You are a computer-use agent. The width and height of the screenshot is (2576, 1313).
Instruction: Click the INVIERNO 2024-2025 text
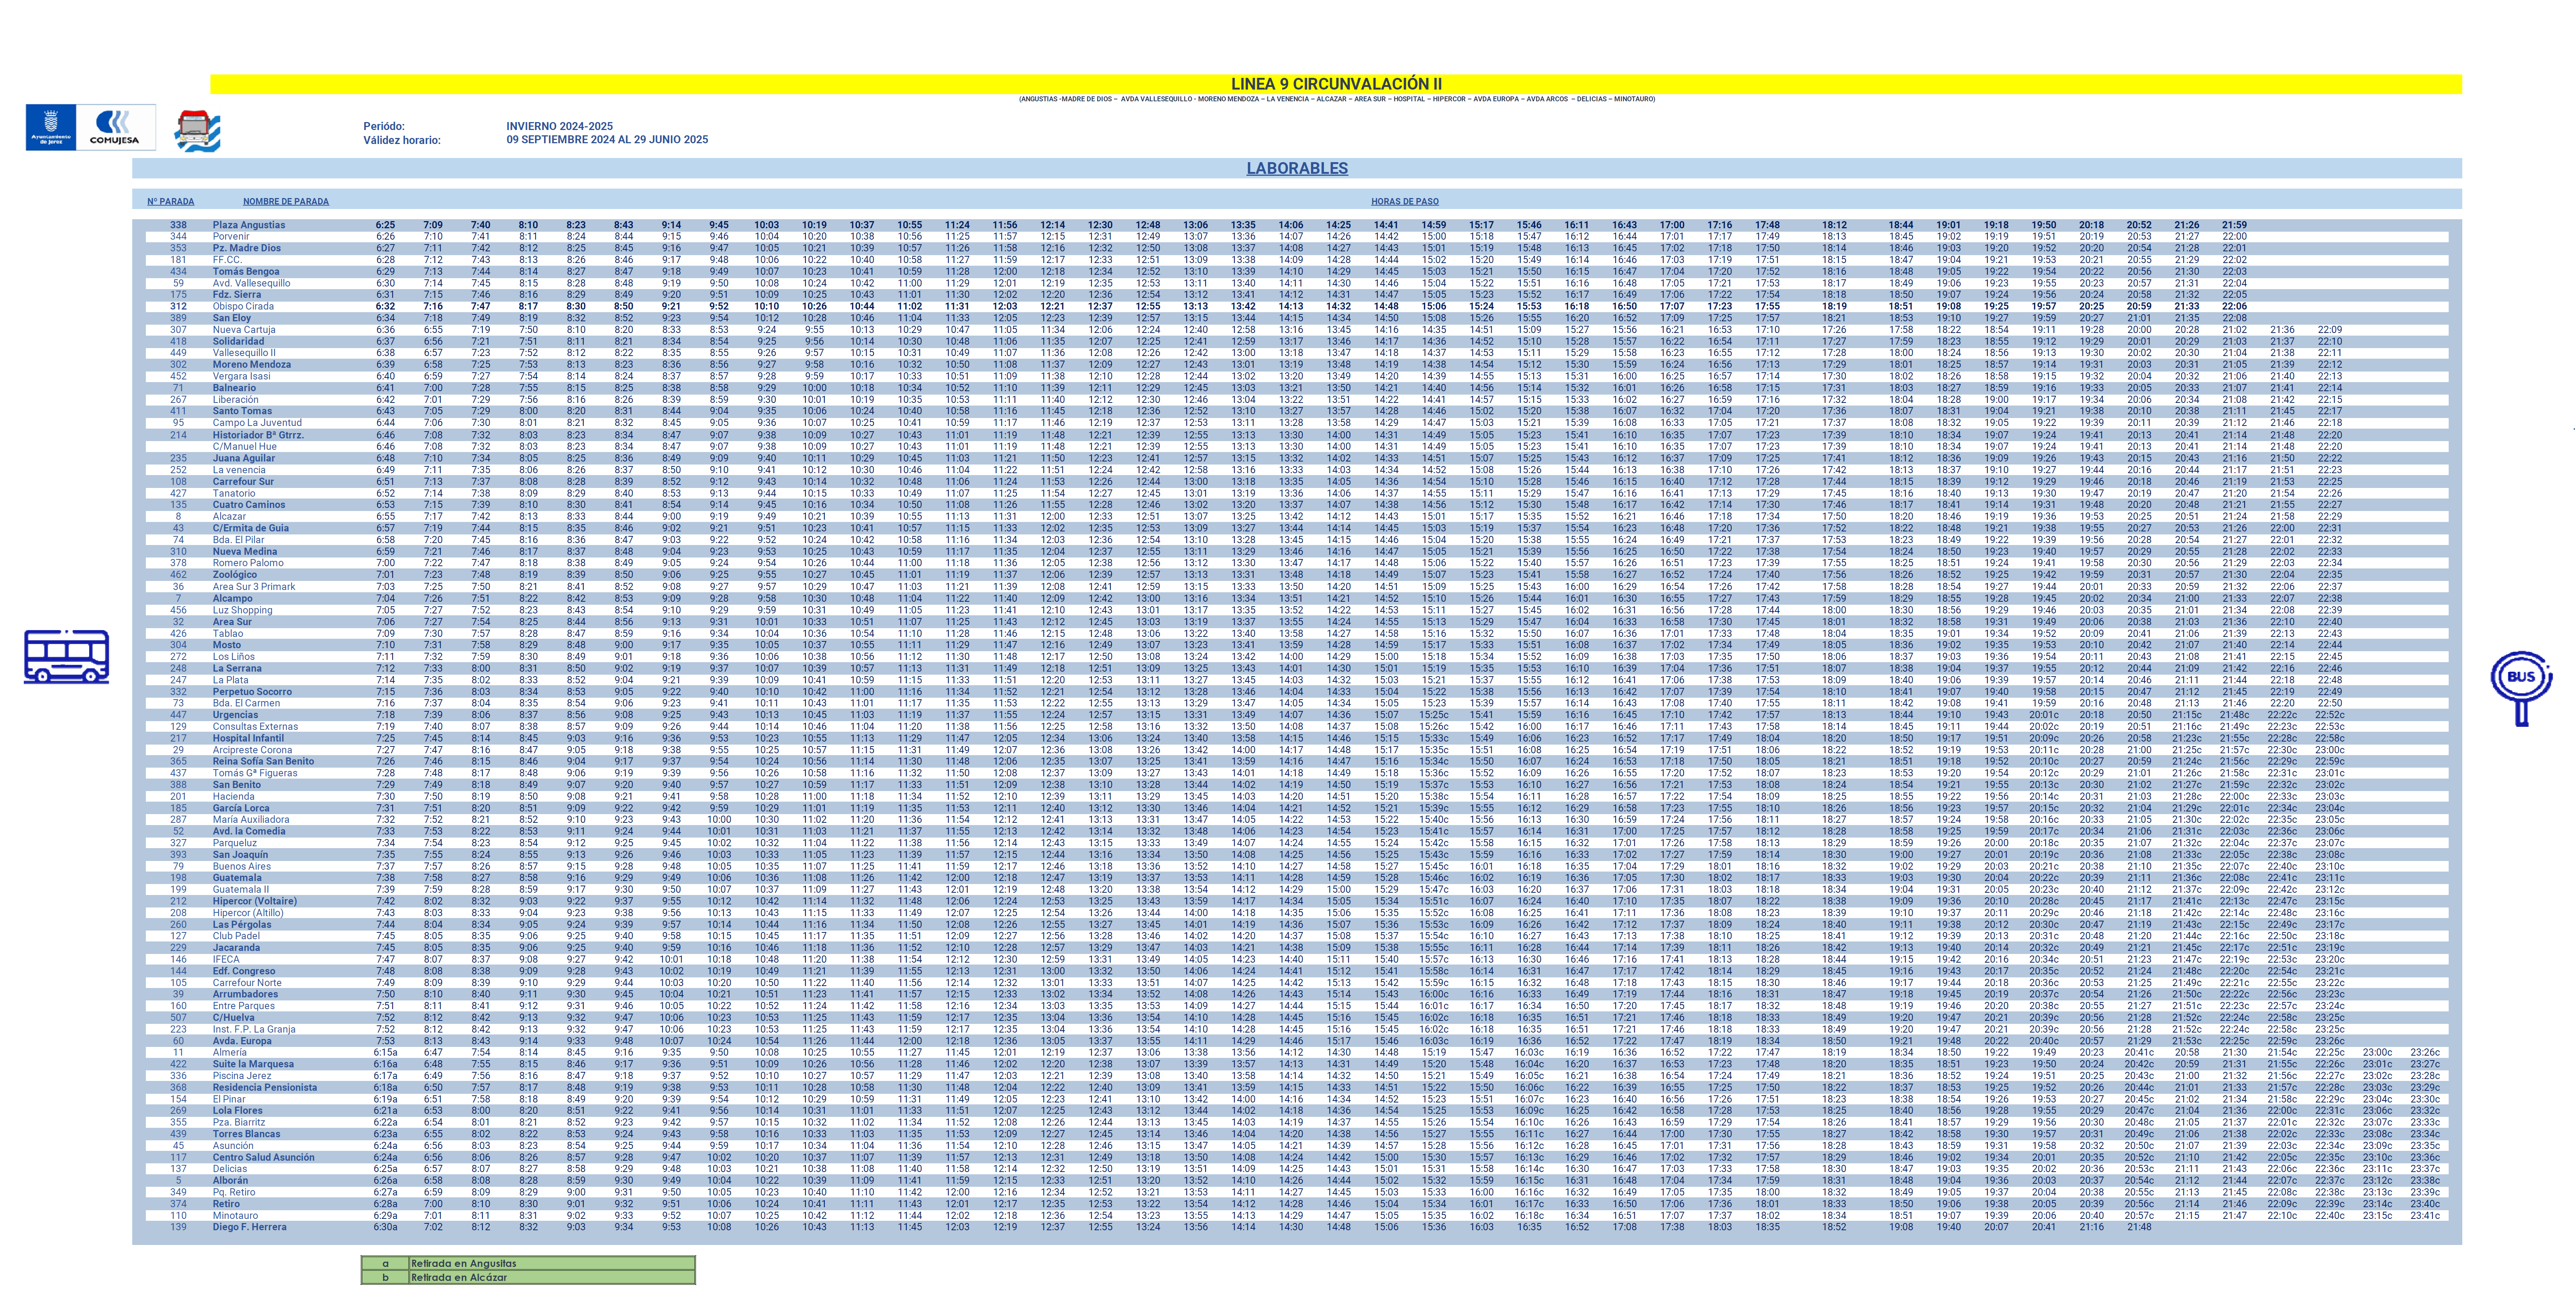(560, 127)
